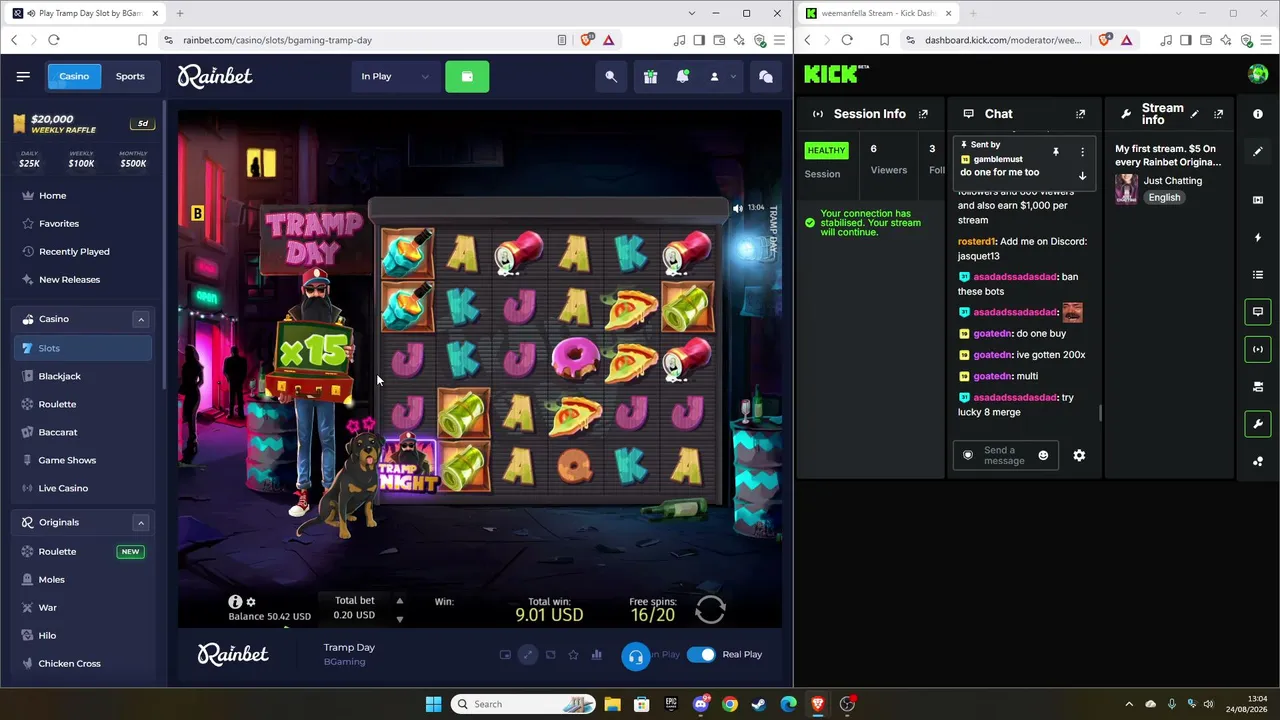This screenshot has width=1280, height=720.
Task: Open Windows Start menu
Action: click(433, 704)
